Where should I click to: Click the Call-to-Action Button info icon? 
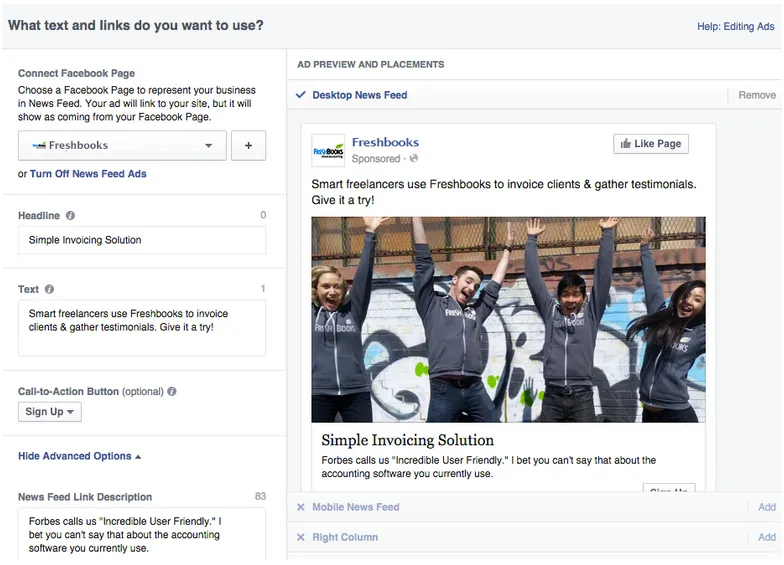tap(172, 392)
